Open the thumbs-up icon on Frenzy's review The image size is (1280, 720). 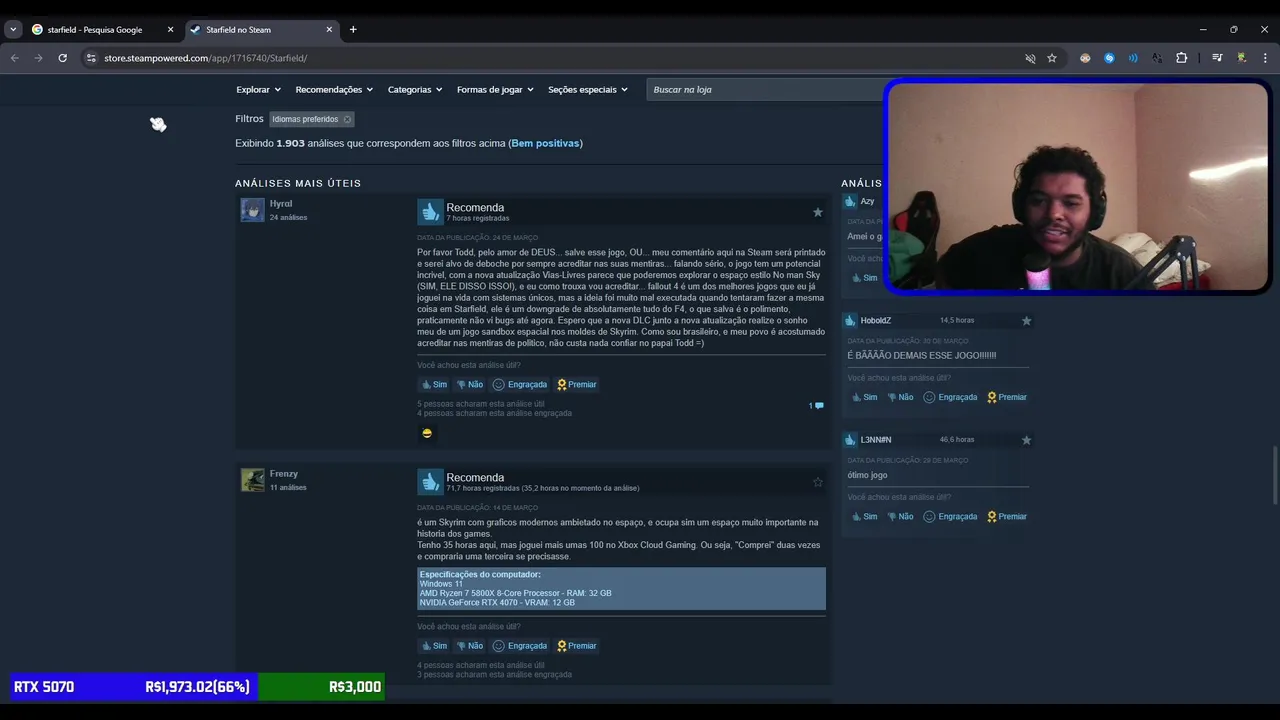pos(430,481)
